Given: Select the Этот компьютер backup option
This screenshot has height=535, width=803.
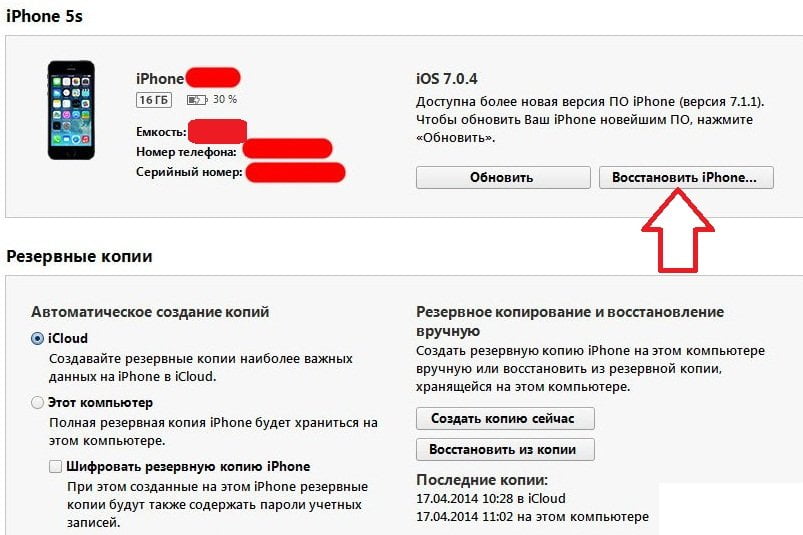Looking at the screenshot, I should [37, 402].
